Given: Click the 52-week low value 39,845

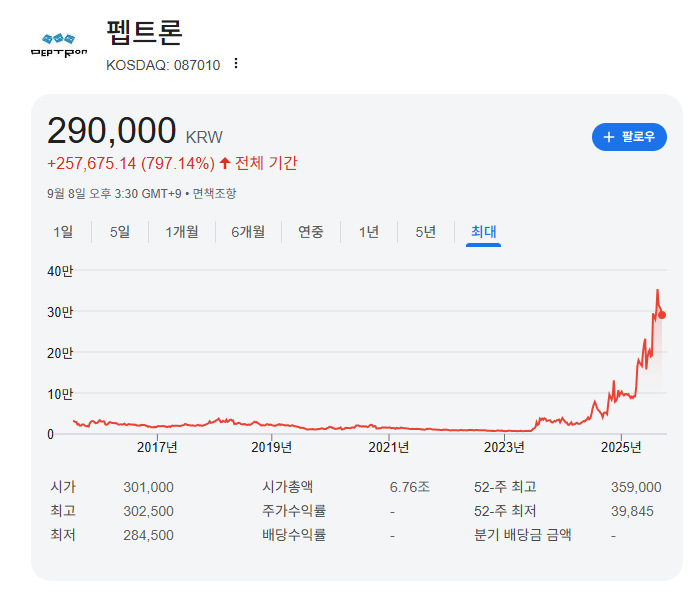Looking at the screenshot, I should tap(632, 511).
